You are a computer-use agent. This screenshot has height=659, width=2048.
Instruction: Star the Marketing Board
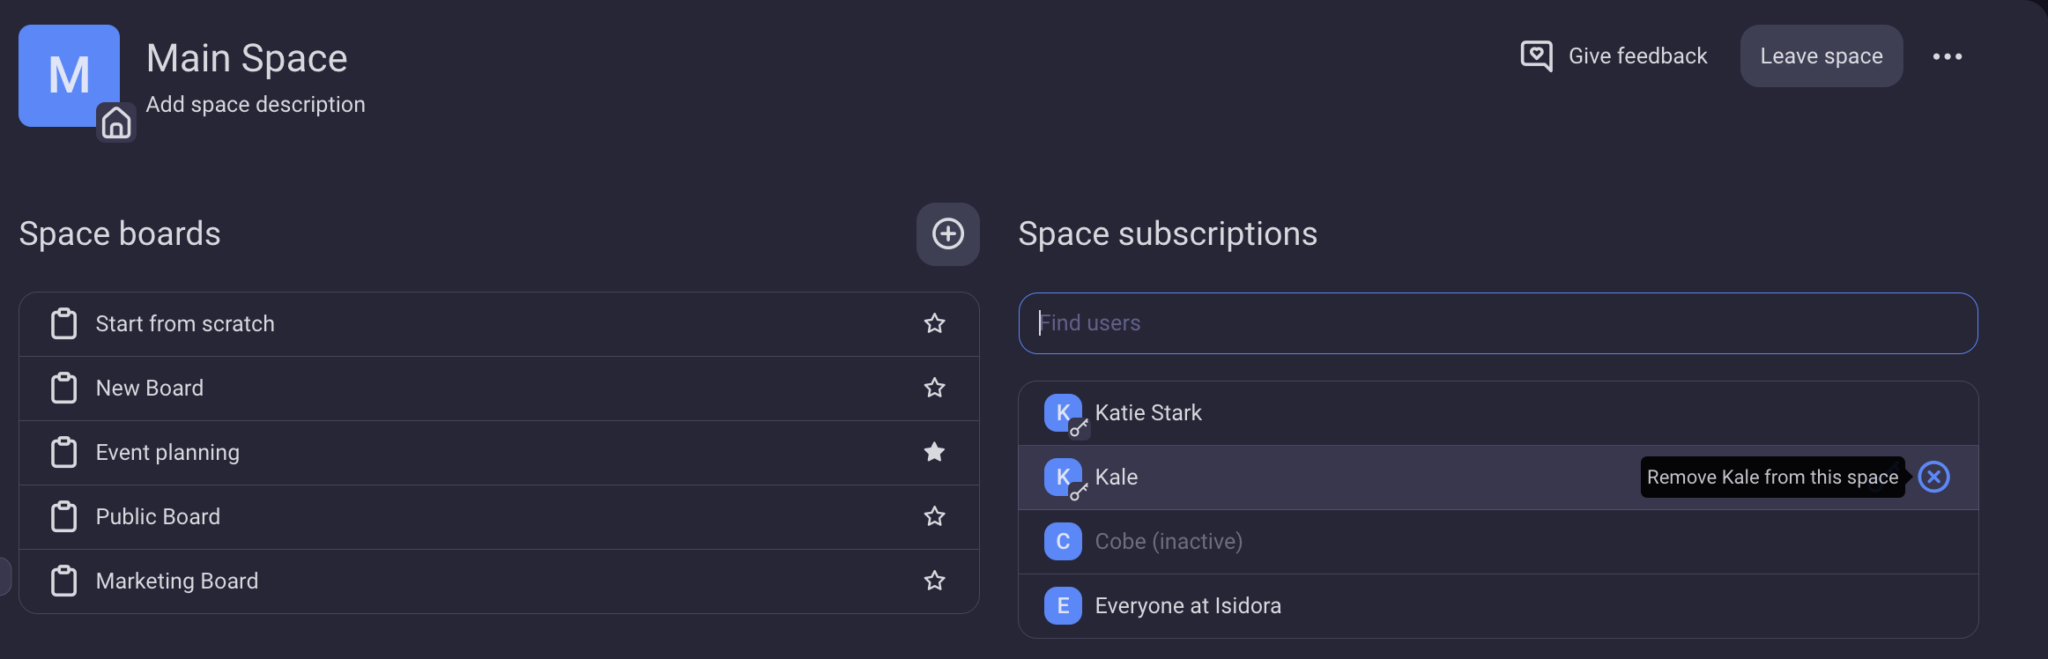point(934,580)
